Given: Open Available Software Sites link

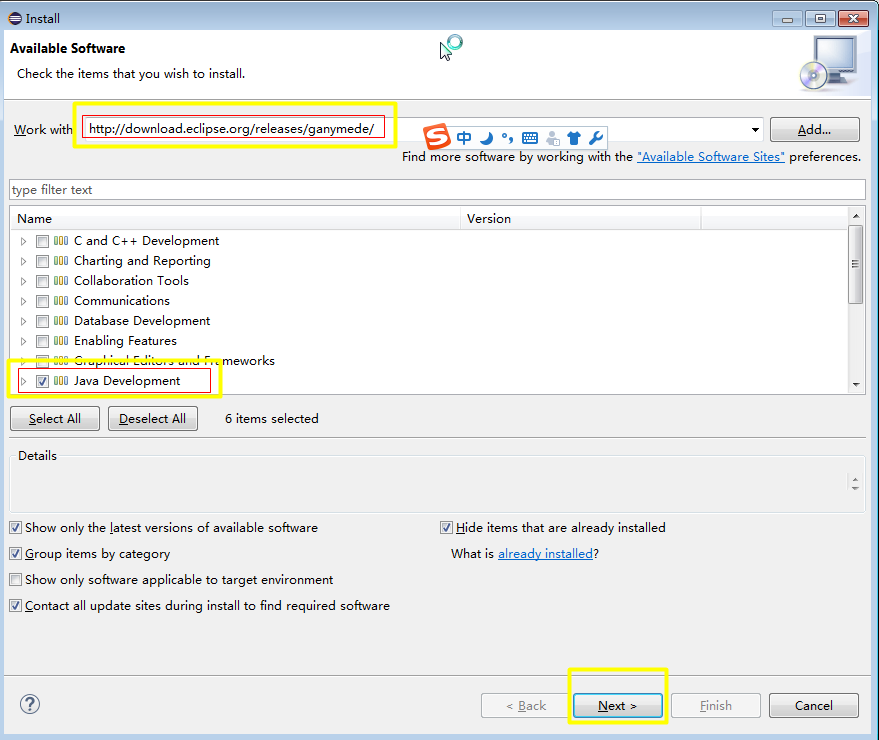Looking at the screenshot, I should [x=711, y=157].
